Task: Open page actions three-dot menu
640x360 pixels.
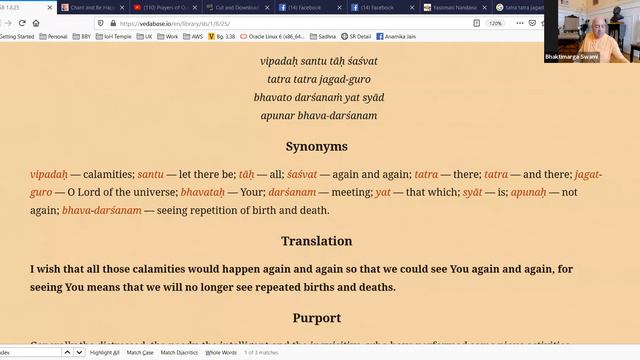Action: tap(520, 23)
